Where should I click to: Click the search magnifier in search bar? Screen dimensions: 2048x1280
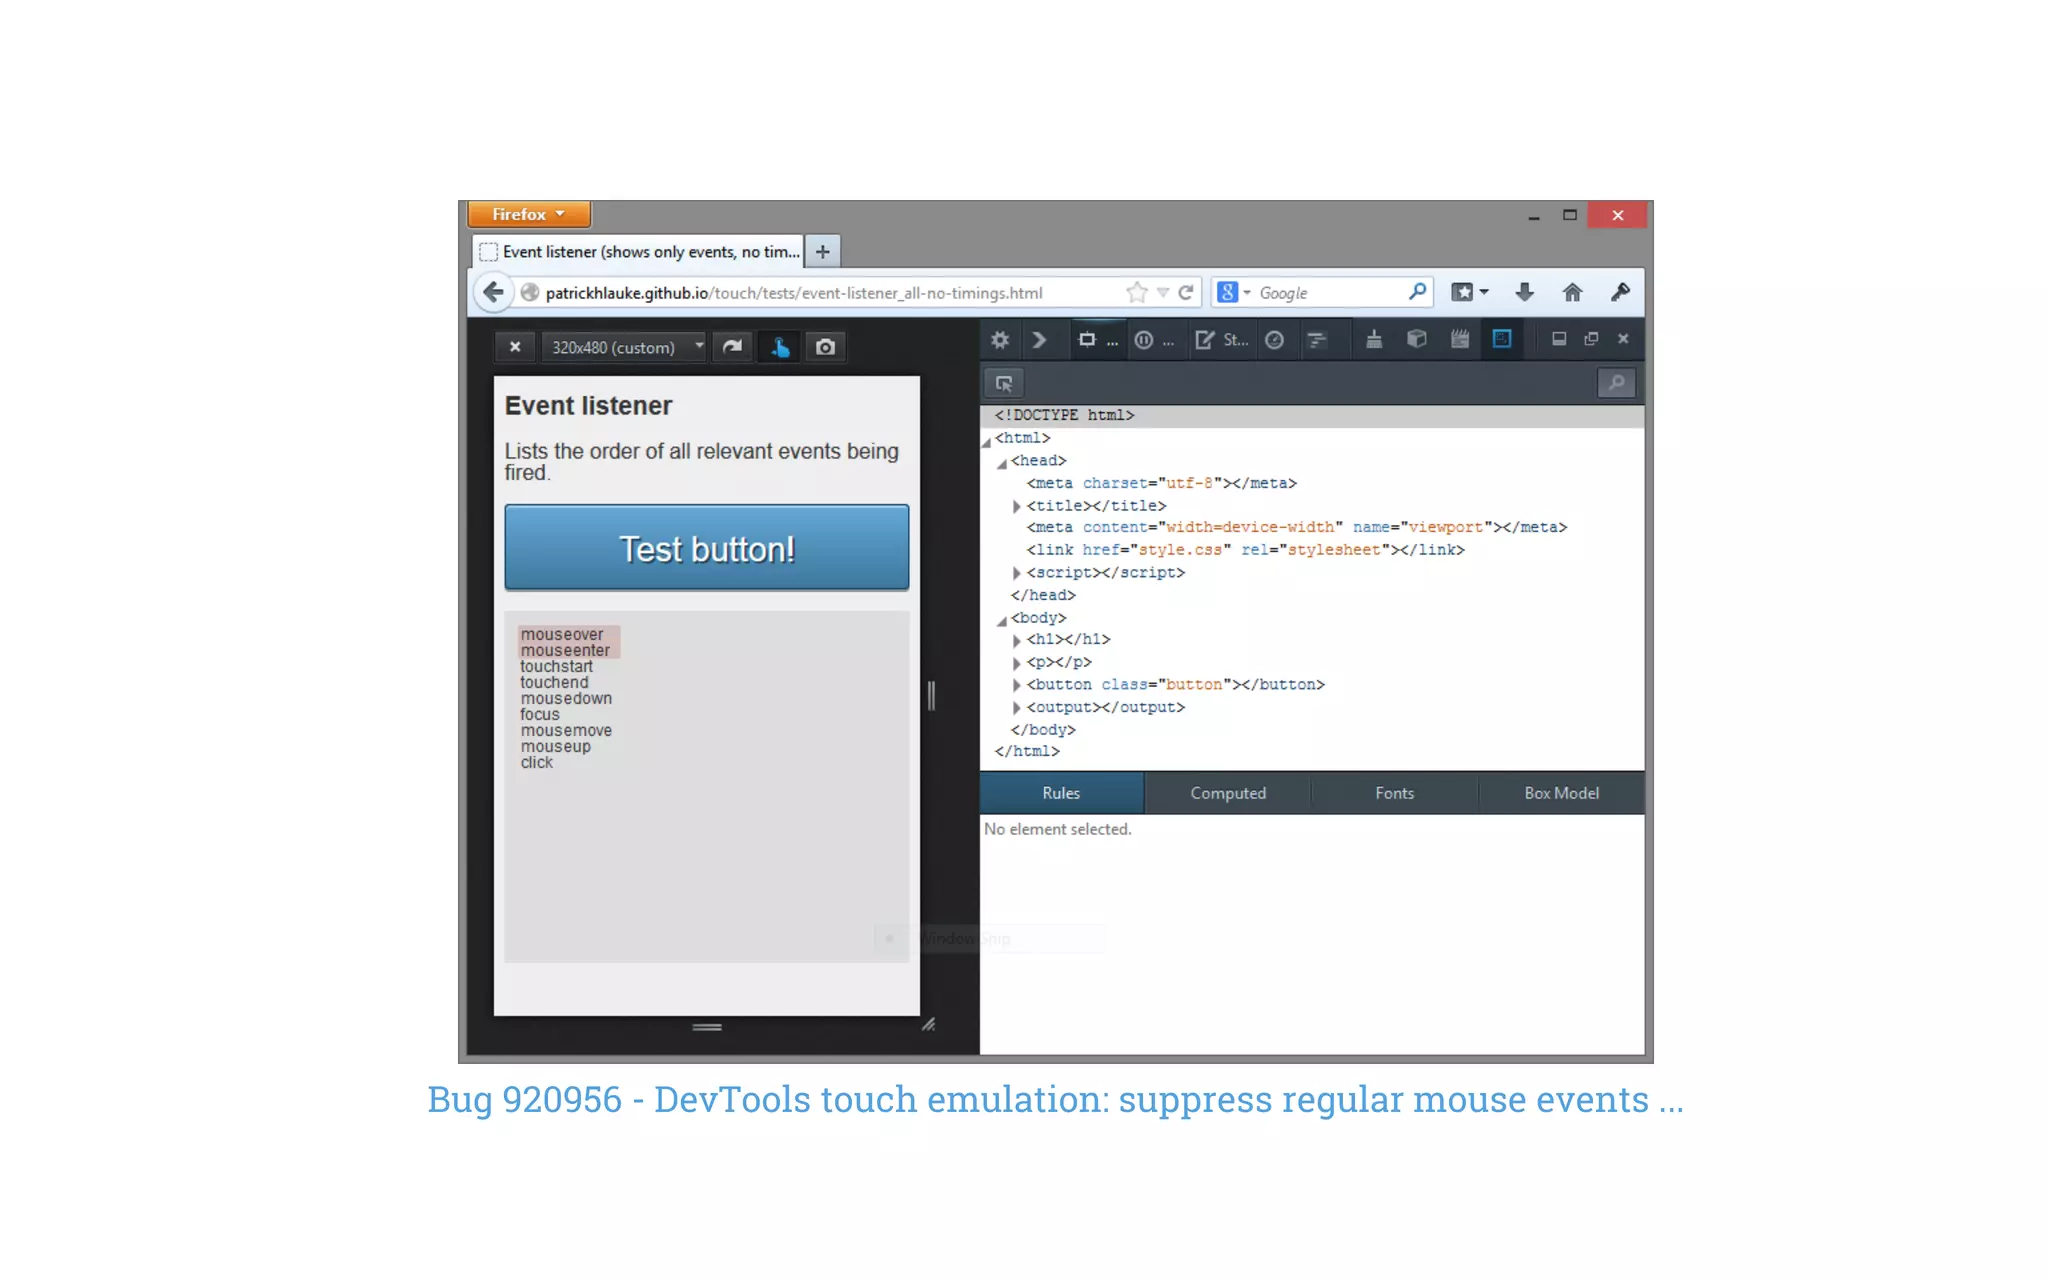[1417, 292]
